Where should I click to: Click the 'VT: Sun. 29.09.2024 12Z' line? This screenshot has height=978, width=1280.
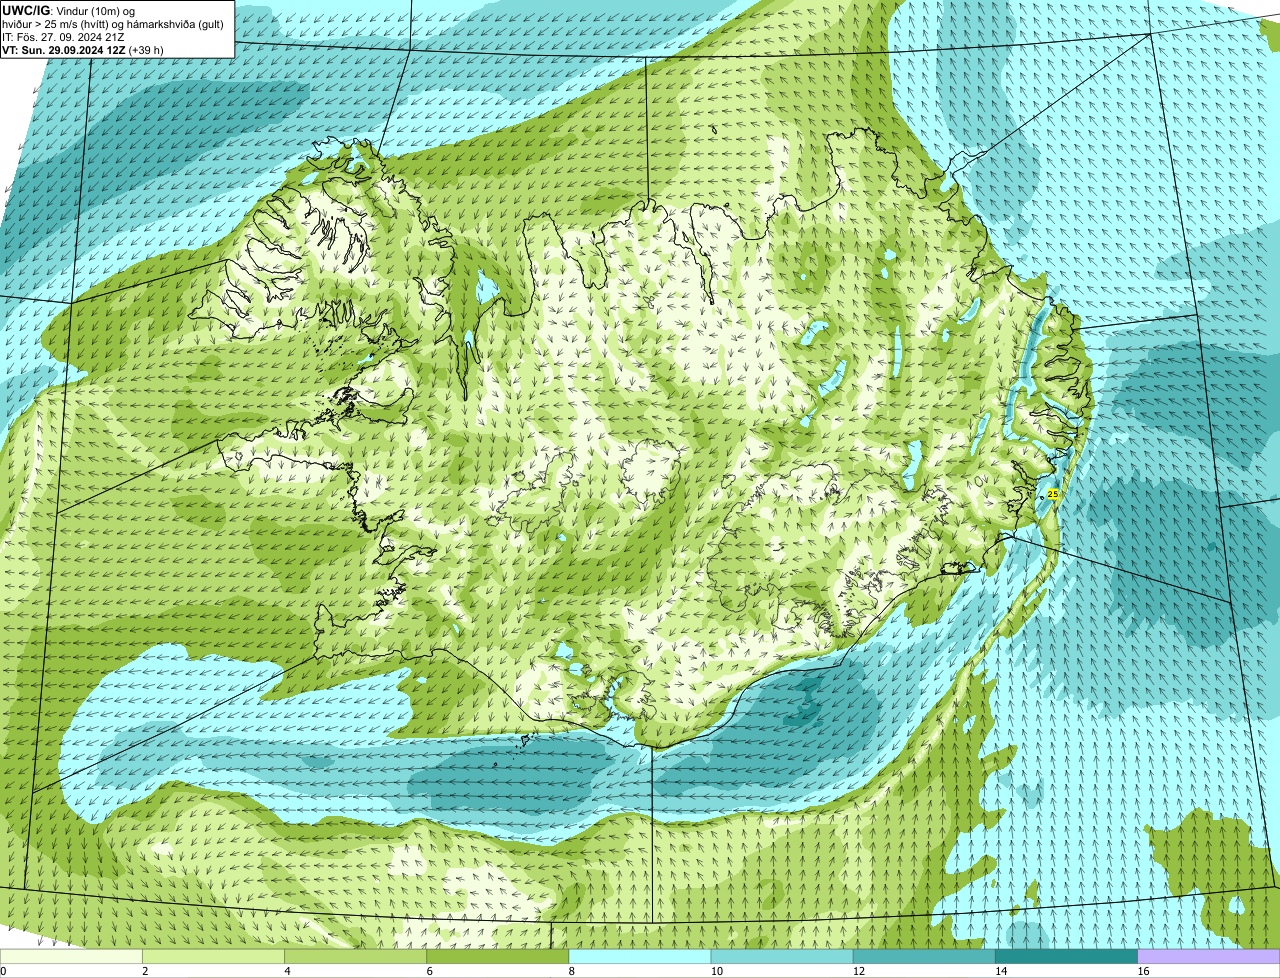coord(83,50)
